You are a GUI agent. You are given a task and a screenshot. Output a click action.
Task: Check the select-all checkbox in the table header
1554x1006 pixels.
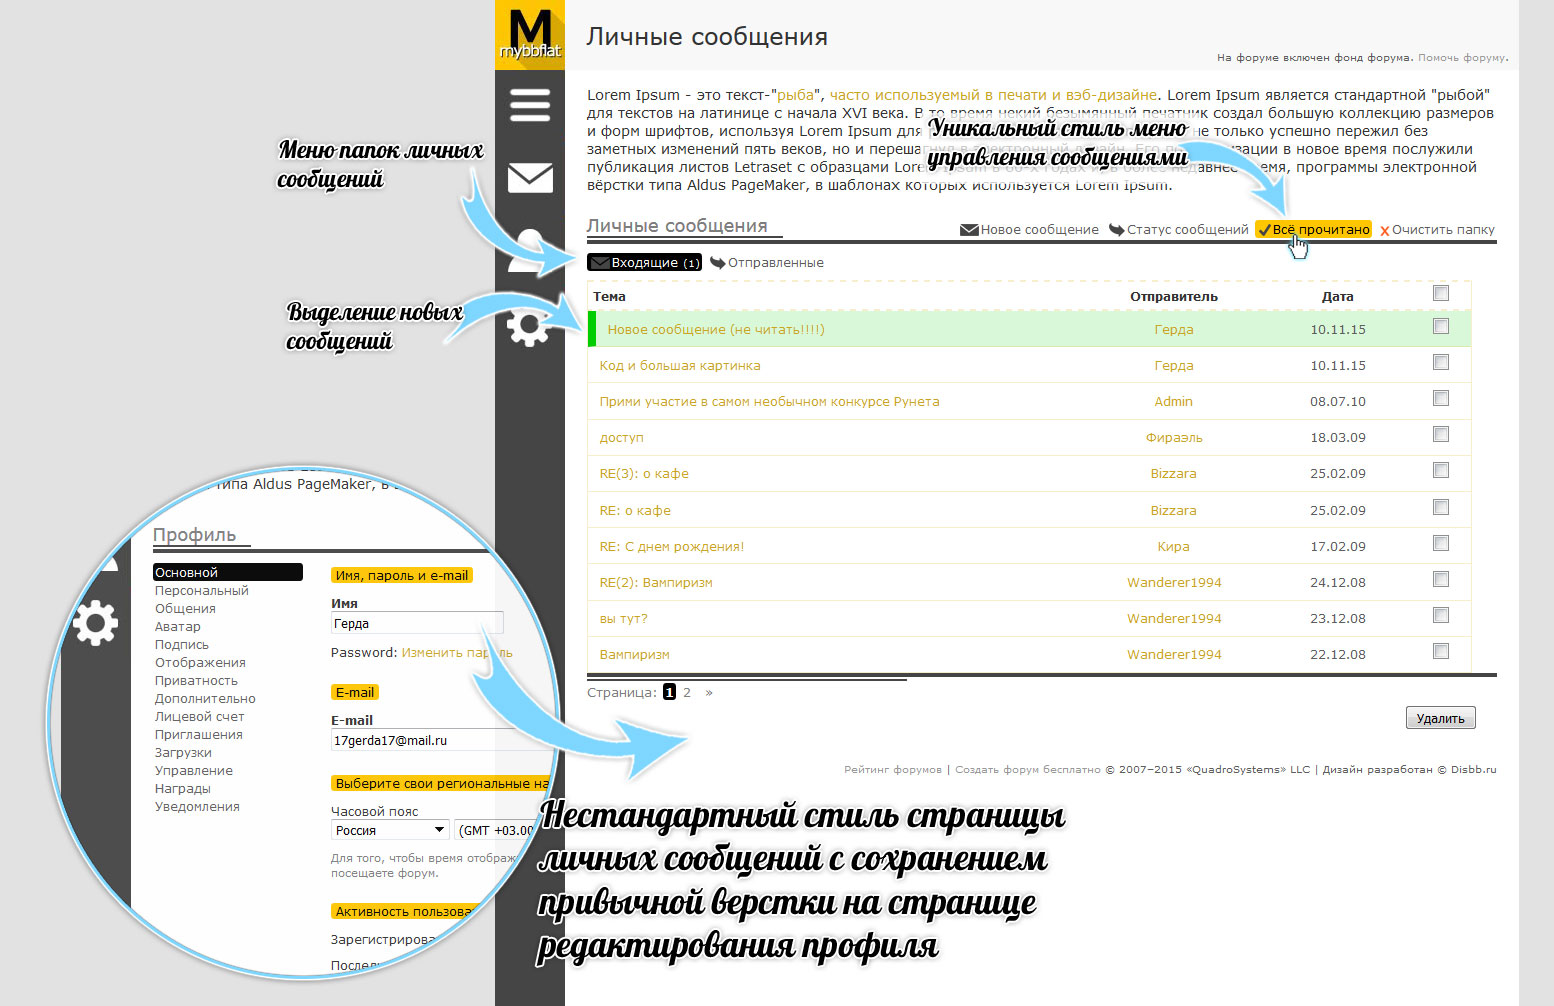pos(1441,293)
